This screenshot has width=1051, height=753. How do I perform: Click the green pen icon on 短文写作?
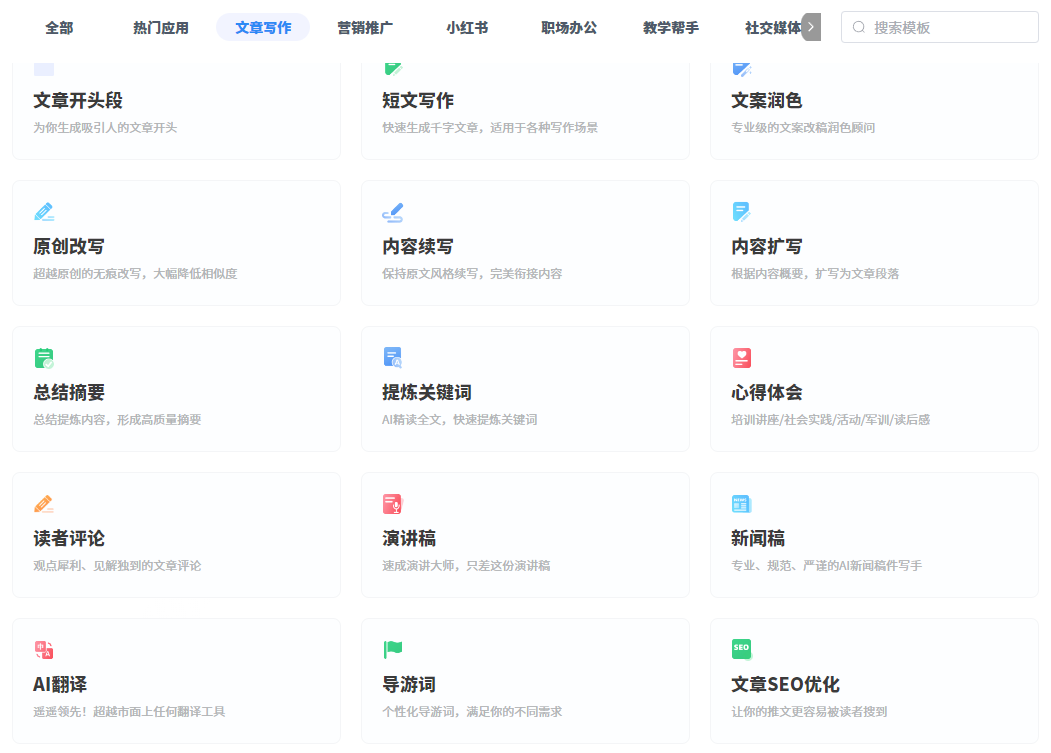tap(393, 68)
